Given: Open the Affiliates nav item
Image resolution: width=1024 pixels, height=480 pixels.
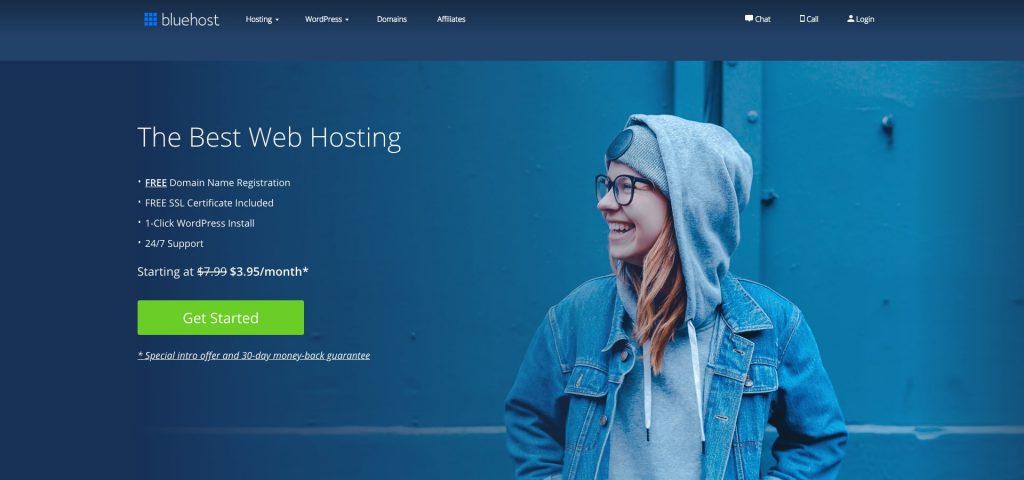Looking at the screenshot, I should [x=451, y=19].
